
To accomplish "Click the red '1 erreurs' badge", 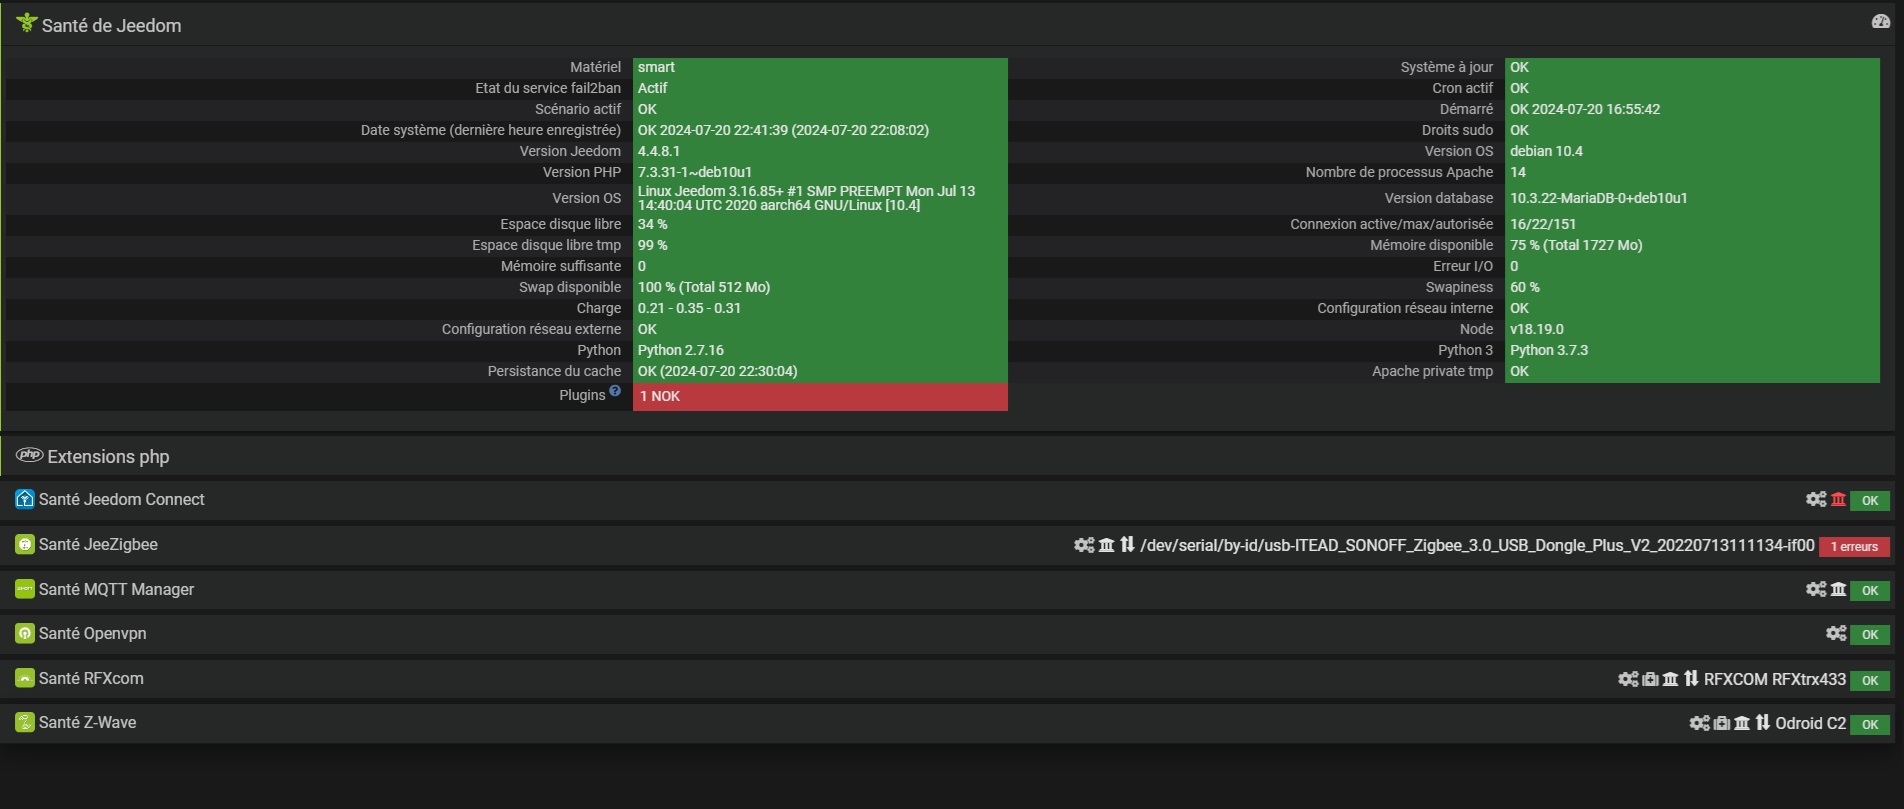I will click(x=1854, y=546).
